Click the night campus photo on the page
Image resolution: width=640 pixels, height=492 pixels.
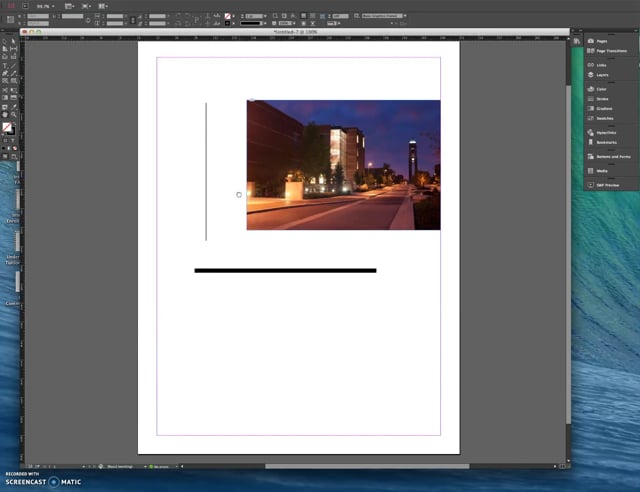(x=343, y=165)
